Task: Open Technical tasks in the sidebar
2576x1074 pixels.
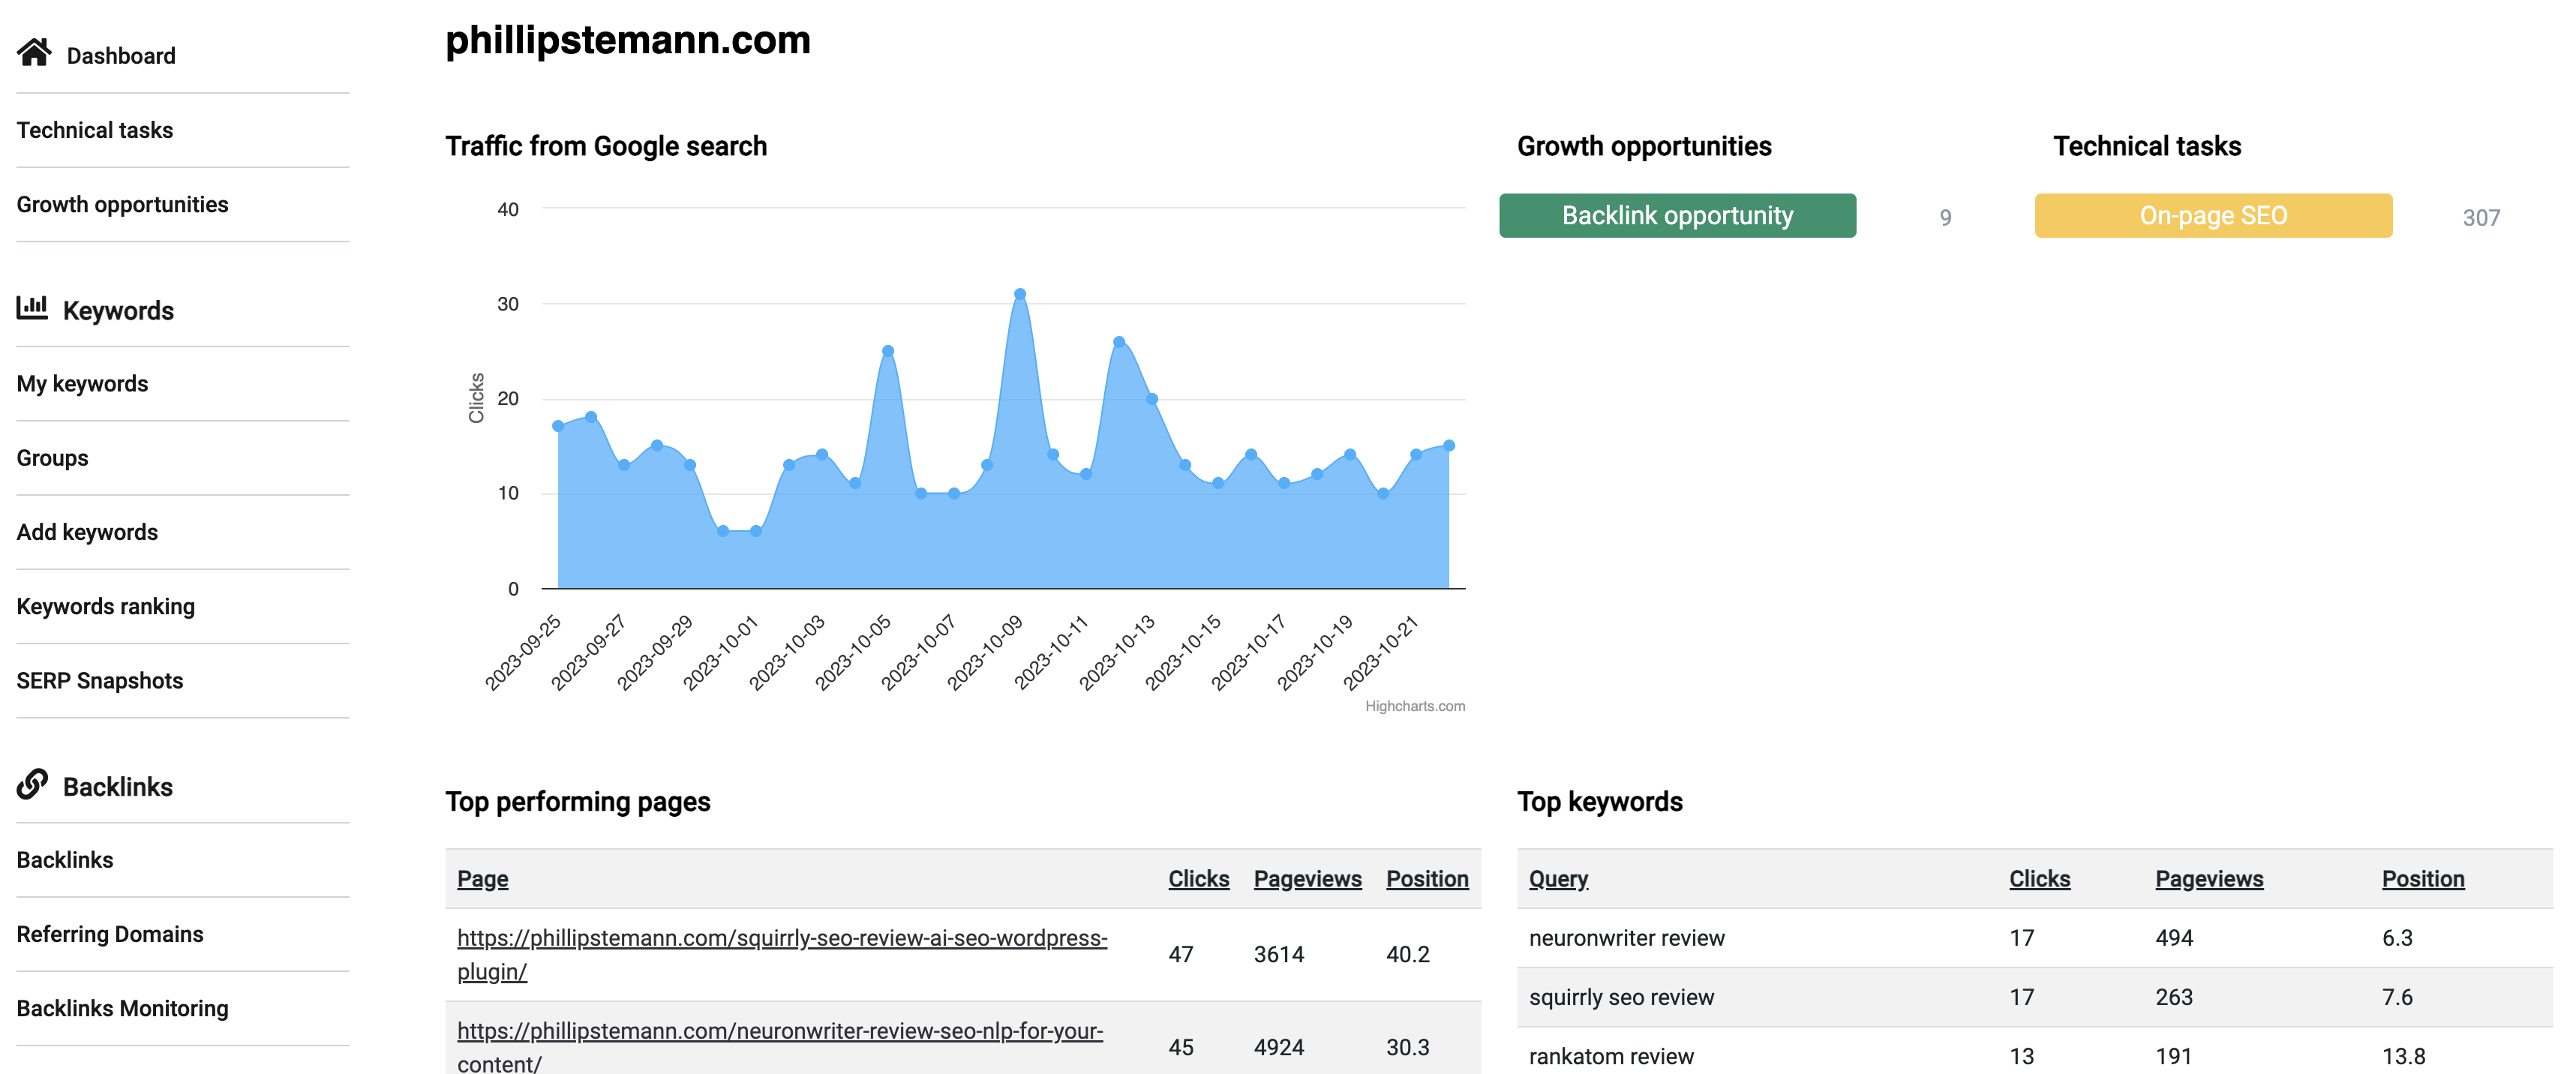Action: [x=95, y=130]
